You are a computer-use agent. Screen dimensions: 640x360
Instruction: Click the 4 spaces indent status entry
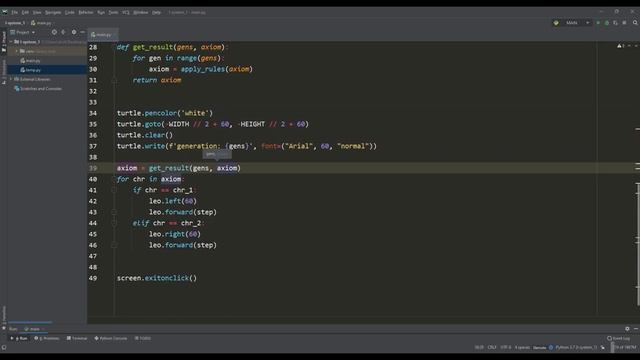(x=522, y=347)
